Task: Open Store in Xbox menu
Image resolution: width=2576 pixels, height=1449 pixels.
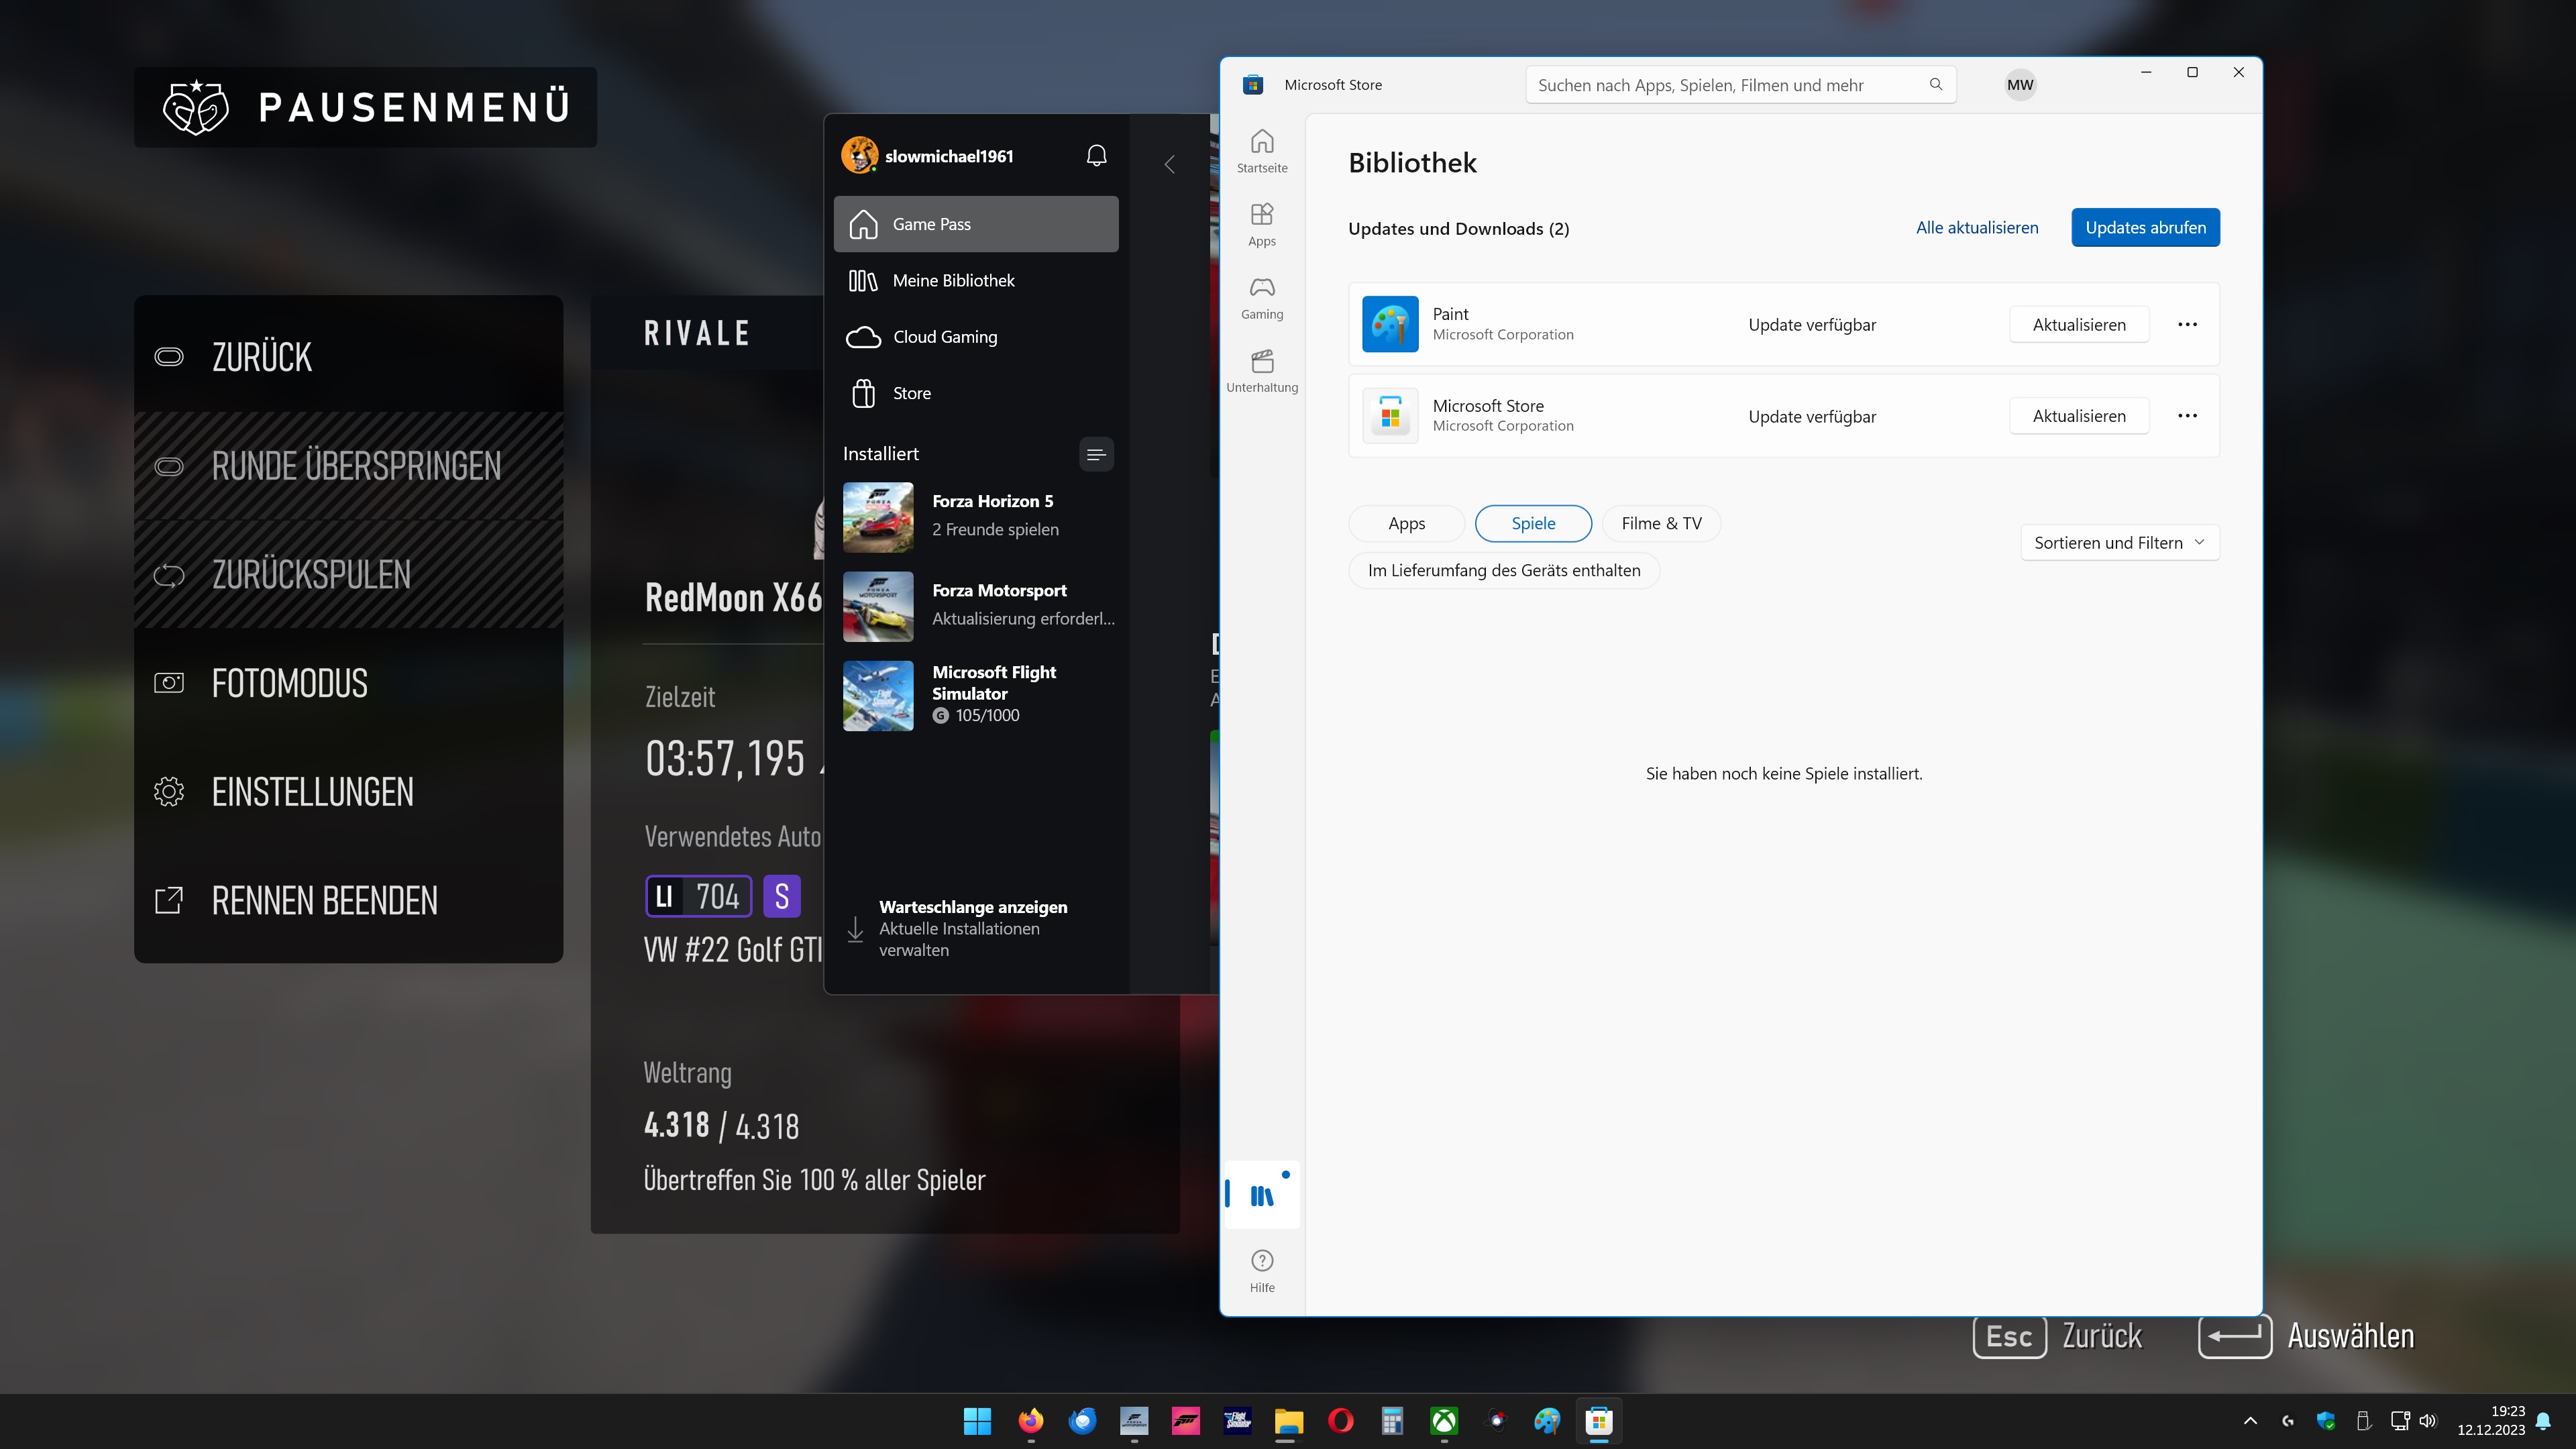Action: tap(976, 394)
